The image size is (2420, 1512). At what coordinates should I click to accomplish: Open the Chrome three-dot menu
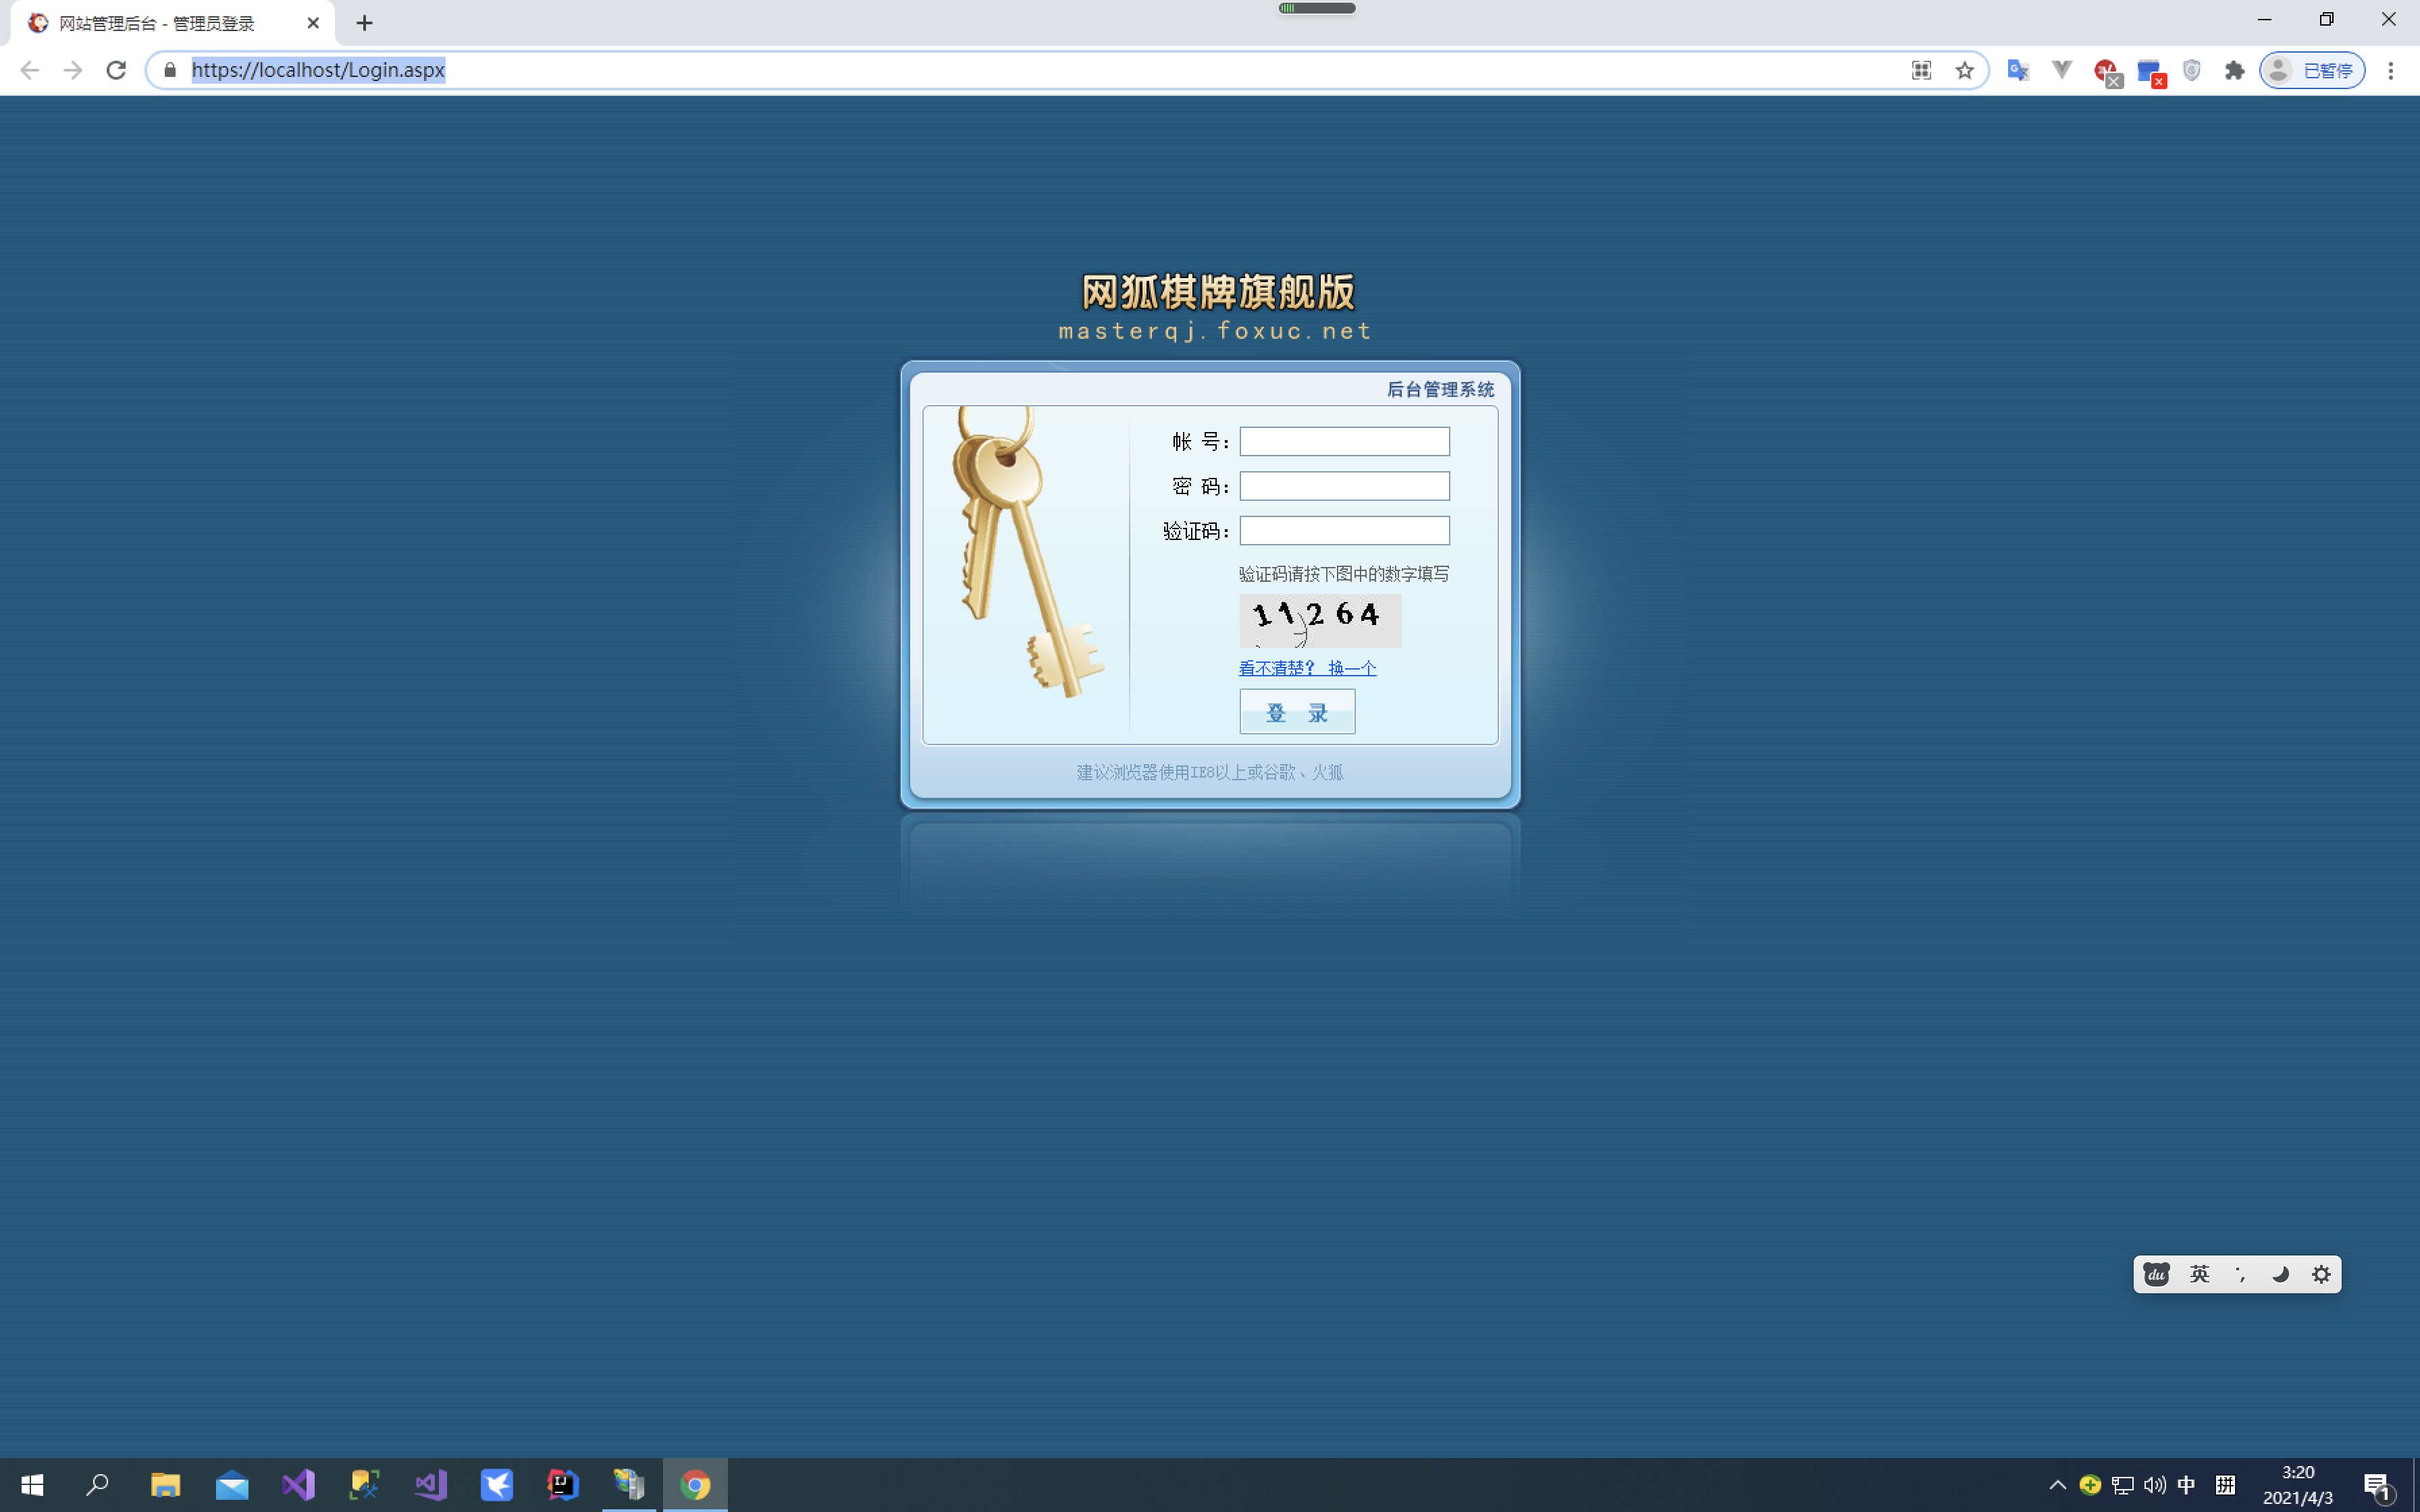(x=2390, y=70)
